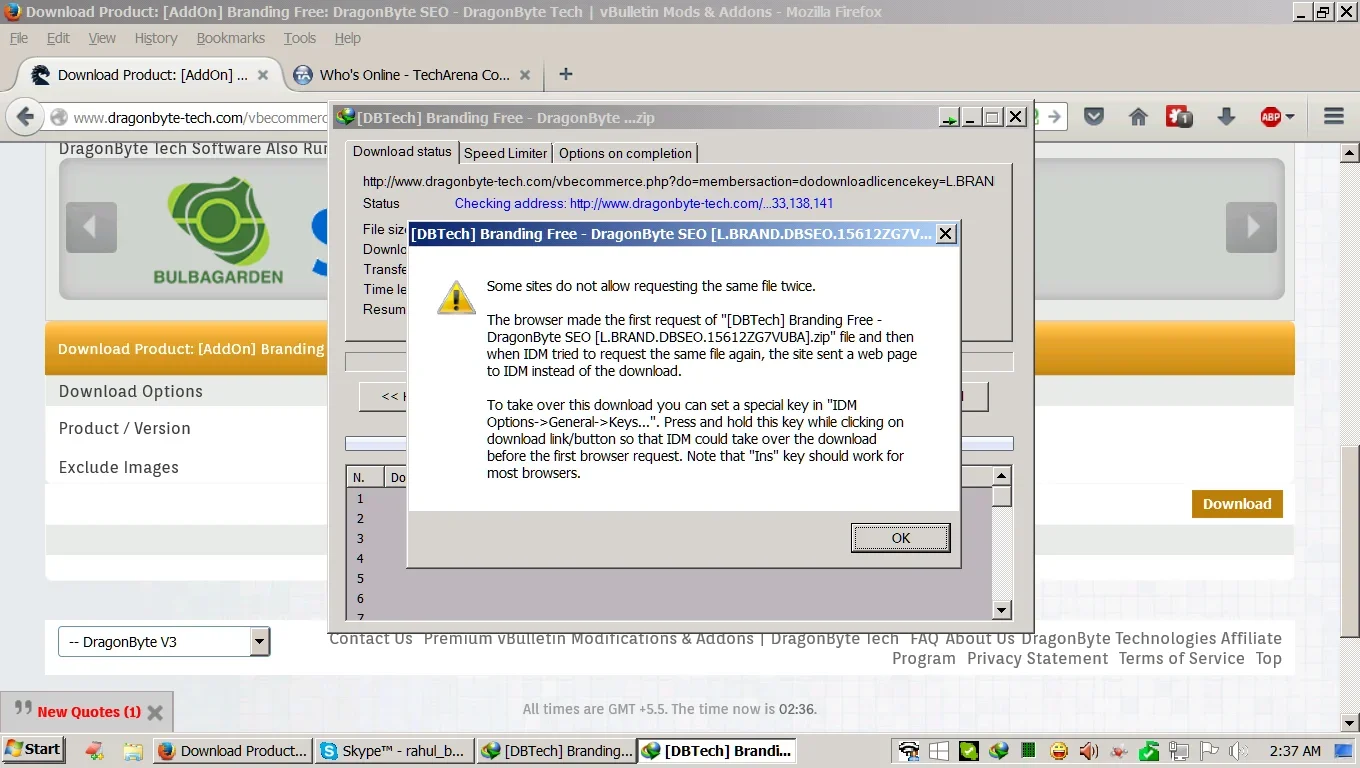The height and width of the screenshot is (768, 1360).
Task: Open the DragonByte V3 style dropdown
Action: pos(164,642)
